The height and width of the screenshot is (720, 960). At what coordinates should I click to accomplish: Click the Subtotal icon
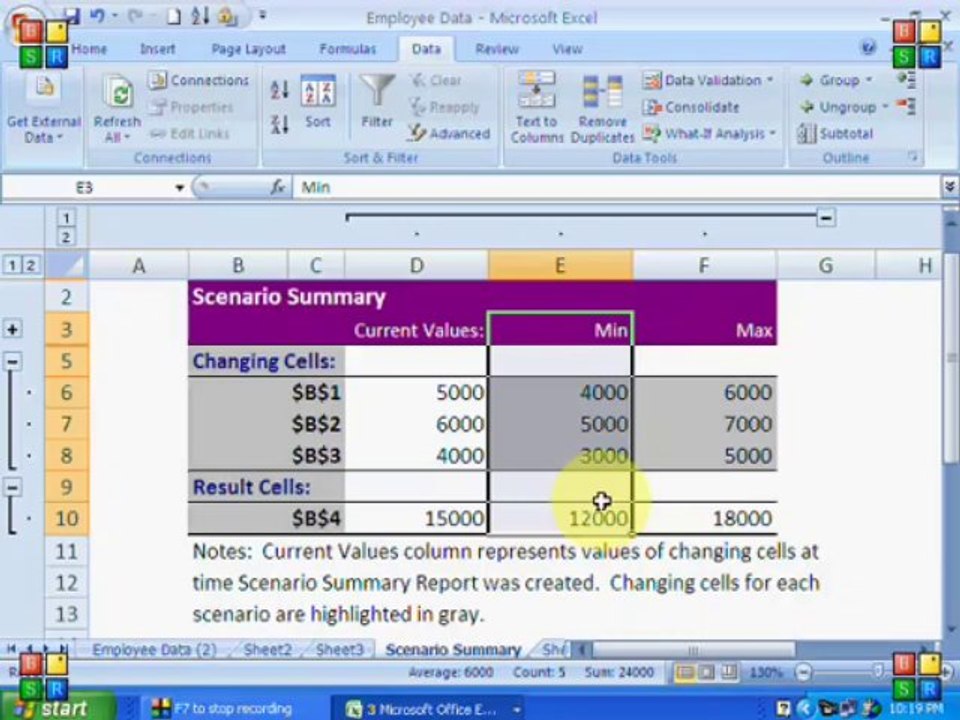pos(835,133)
